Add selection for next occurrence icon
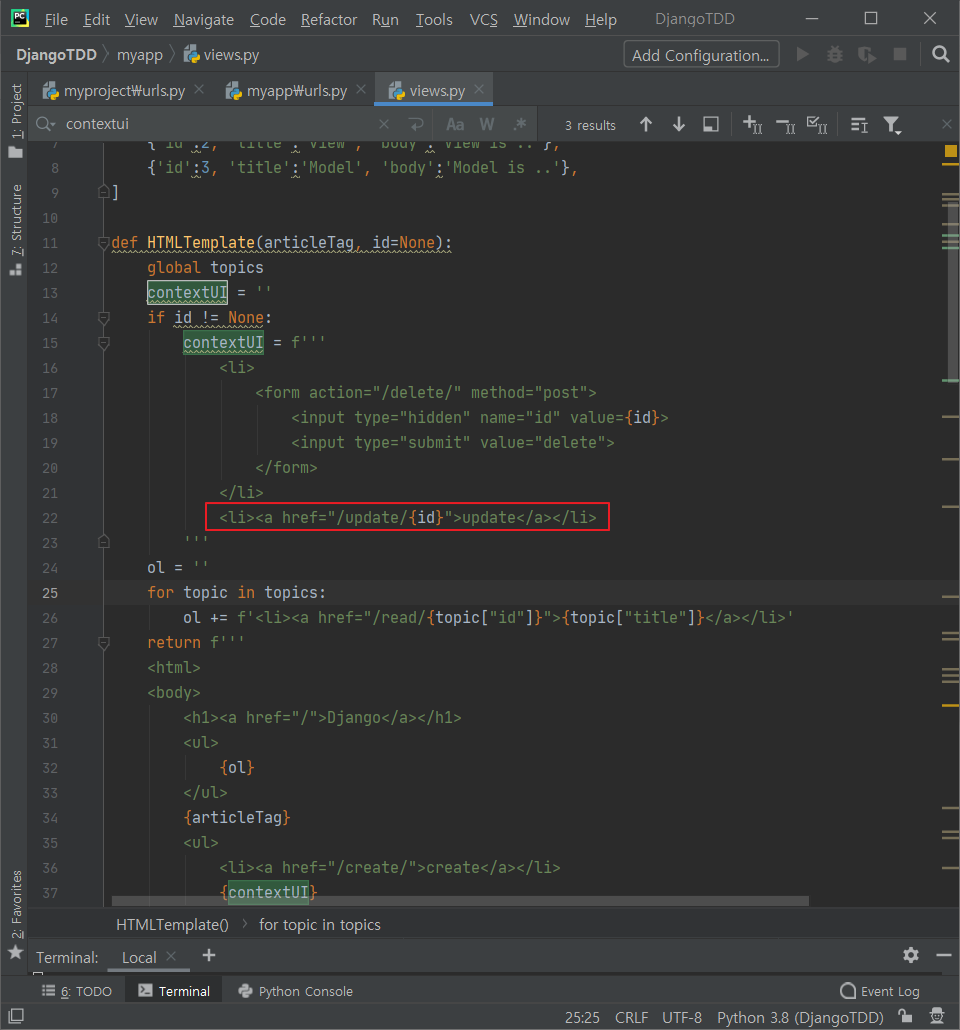This screenshot has height=1030, width=960. click(x=752, y=124)
